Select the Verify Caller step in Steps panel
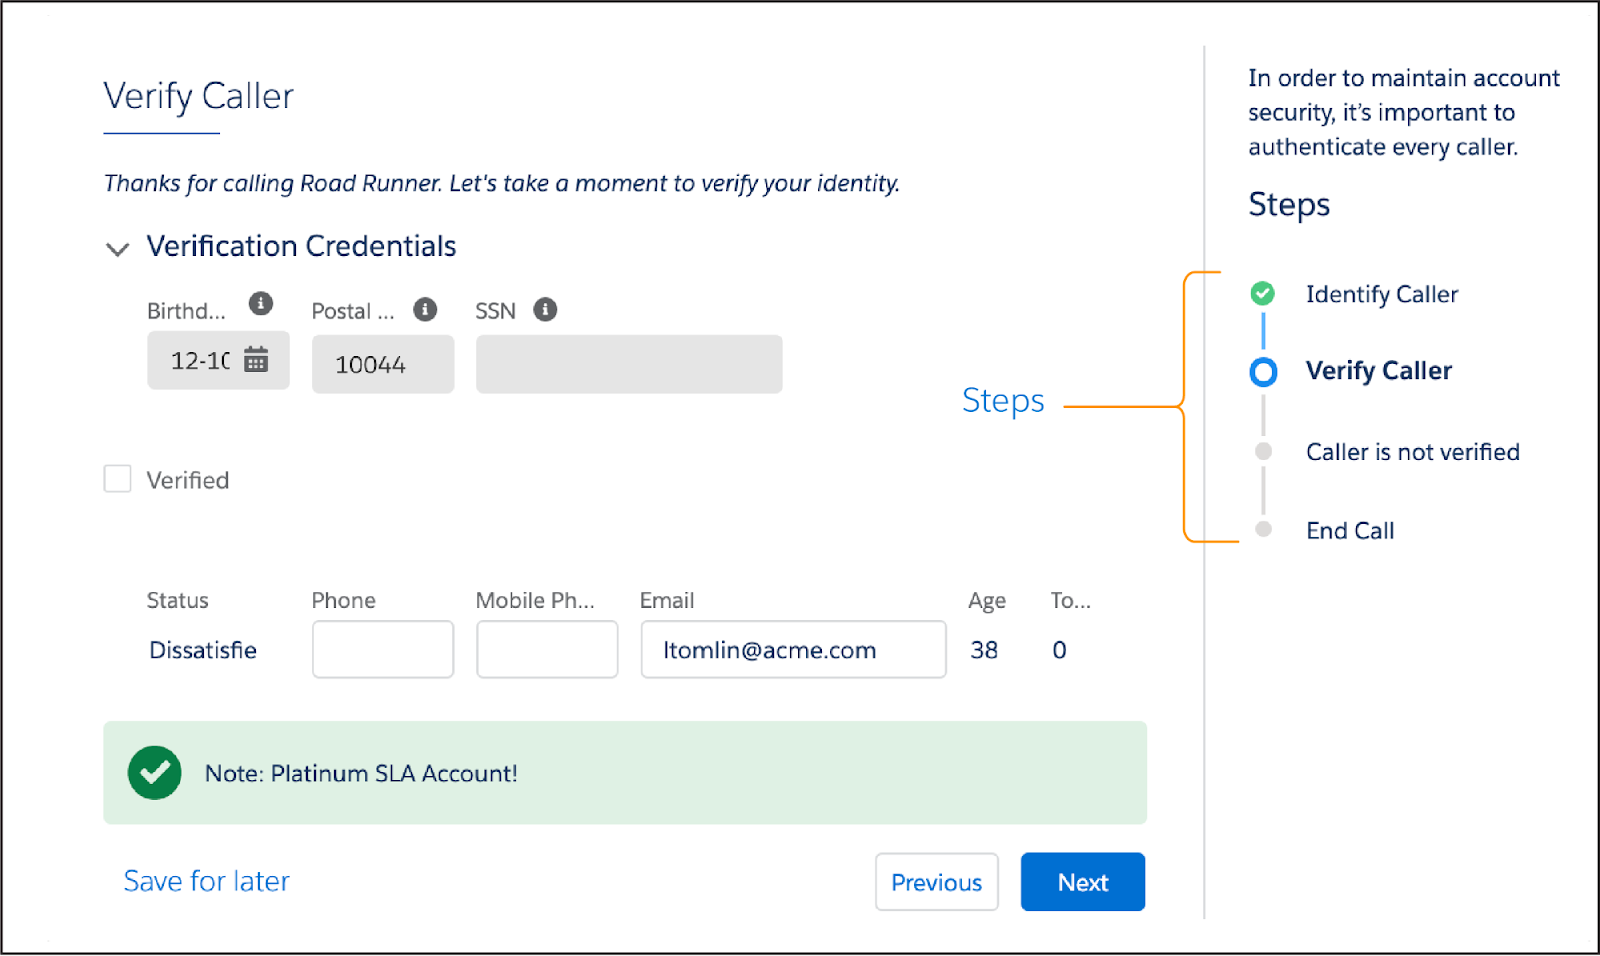This screenshot has width=1600, height=956. click(x=1378, y=370)
